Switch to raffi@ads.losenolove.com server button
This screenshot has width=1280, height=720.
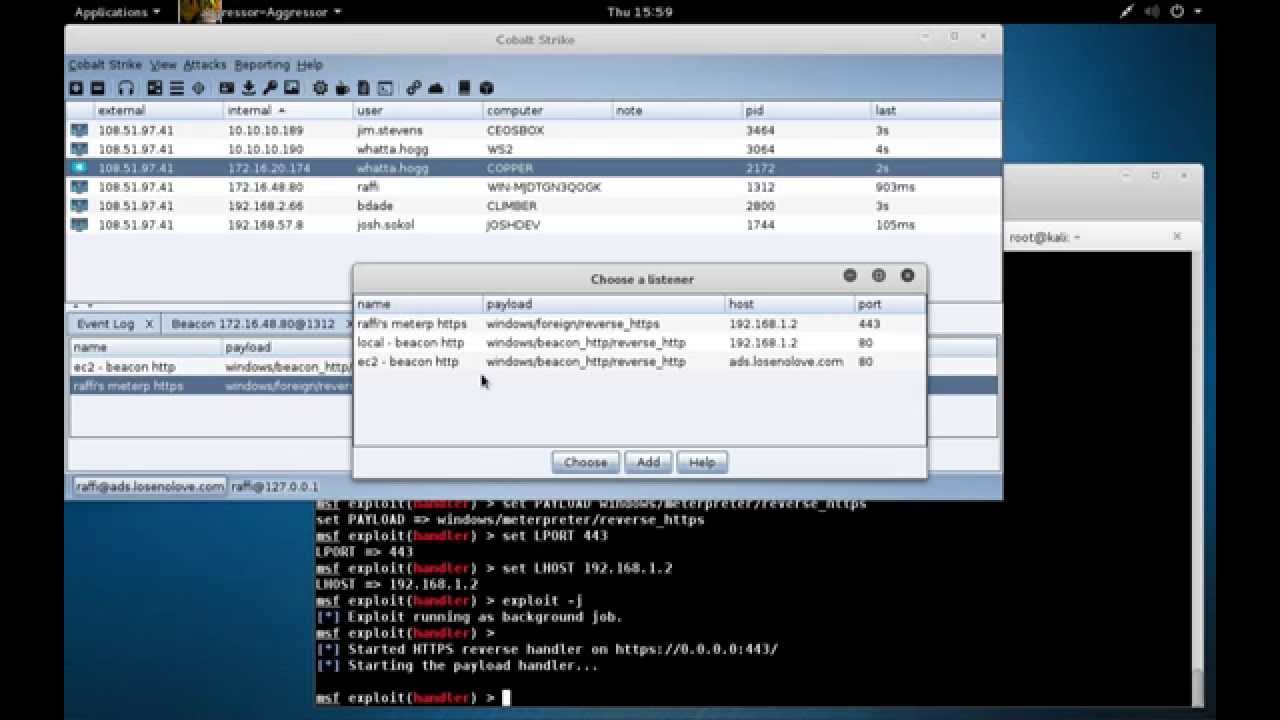click(149, 486)
